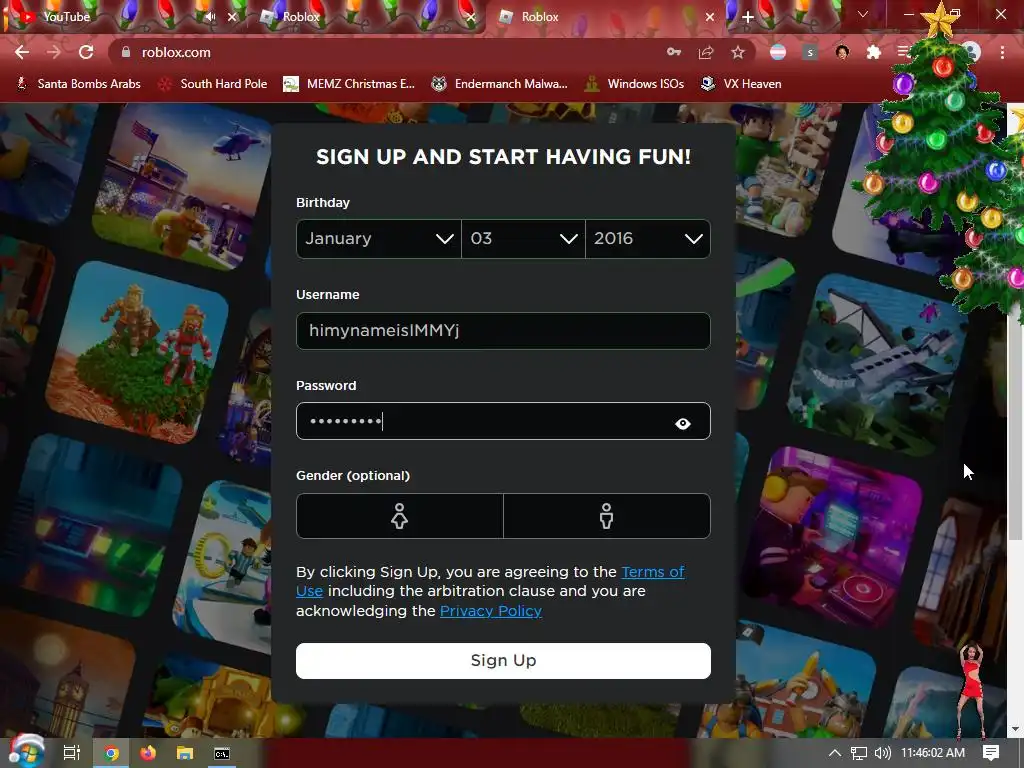Select the female gender option
Screen dimensions: 1024x768
pos(400,516)
